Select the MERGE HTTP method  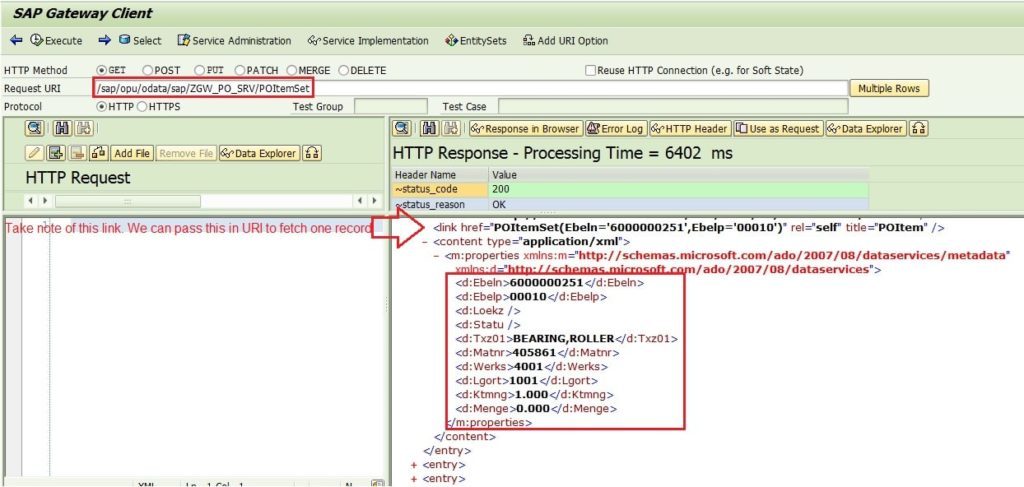click(x=292, y=71)
